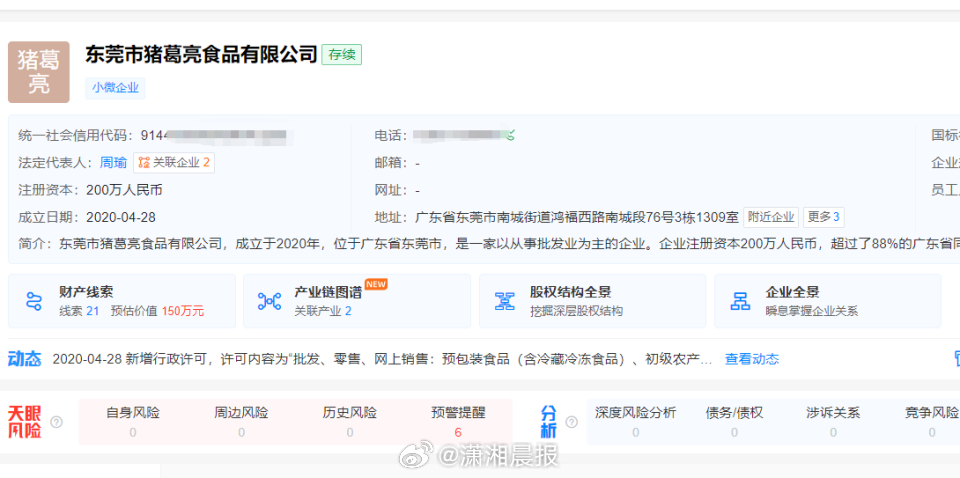Open the 查看动态 link
This screenshot has width=960, height=478.
pyautogui.click(x=752, y=359)
